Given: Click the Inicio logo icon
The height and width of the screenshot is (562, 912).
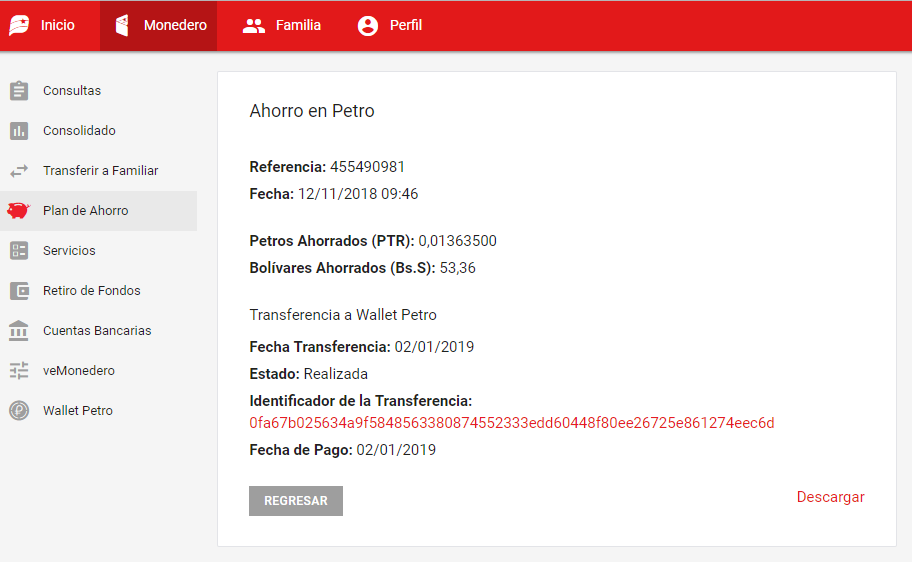Looking at the screenshot, I should pyautogui.click(x=19, y=25).
